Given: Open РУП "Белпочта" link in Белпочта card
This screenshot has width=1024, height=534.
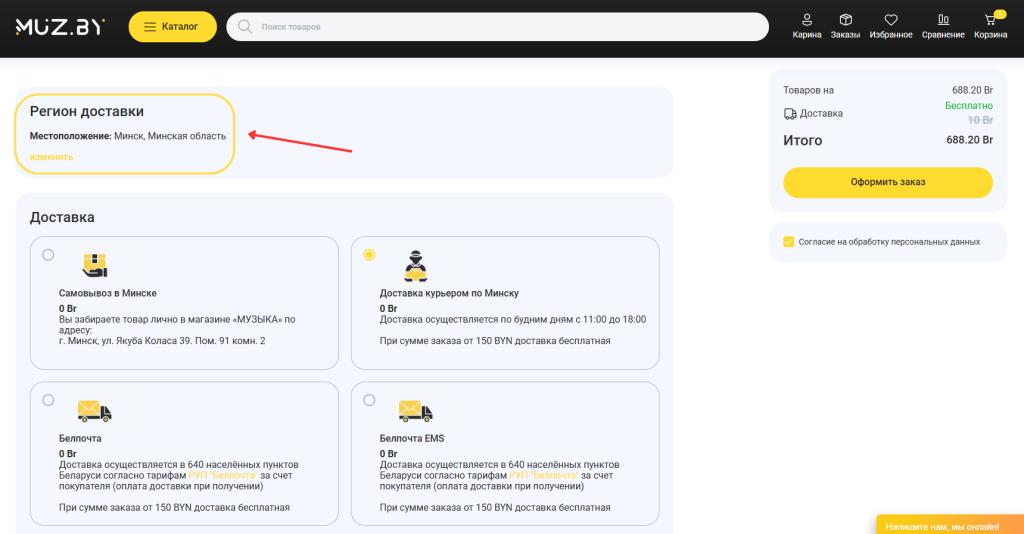Looking at the screenshot, I should point(223,475).
